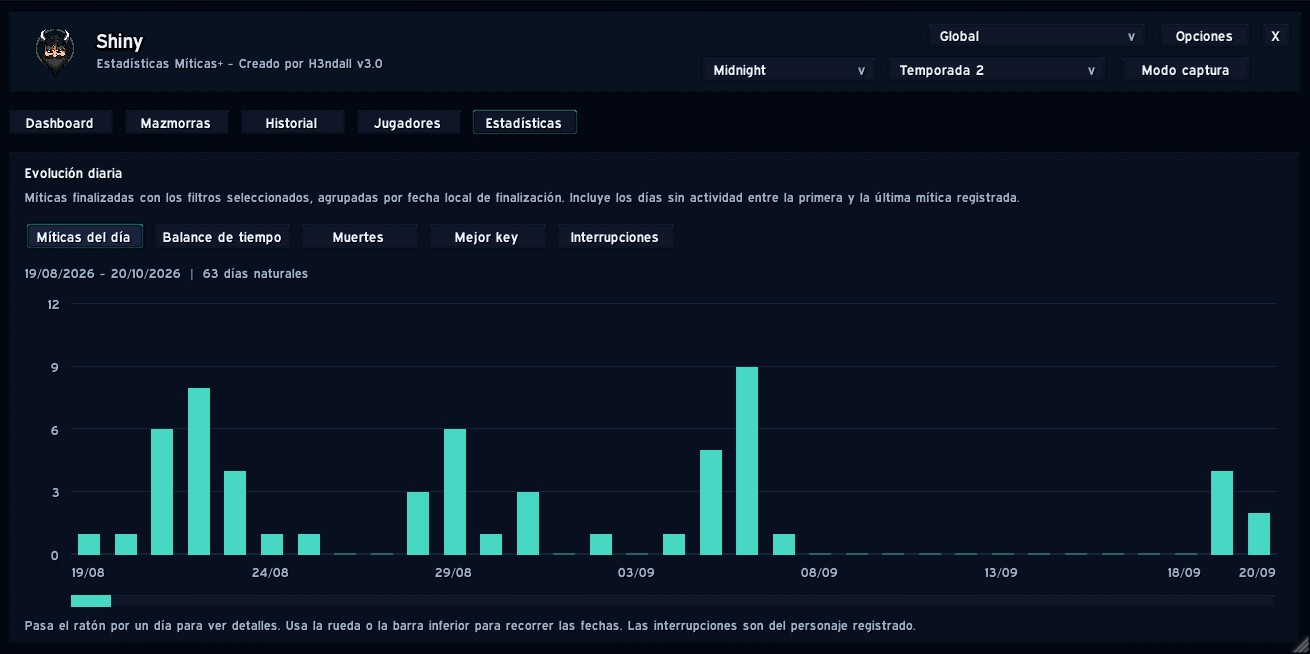Activate Modo captura button
1310x654 pixels.
[1185, 70]
